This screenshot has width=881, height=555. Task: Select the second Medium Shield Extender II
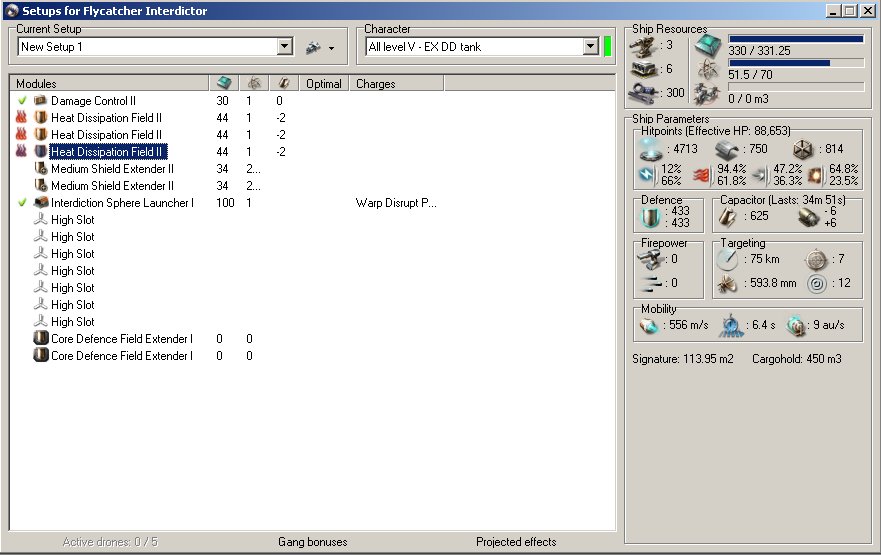[112, 185]
